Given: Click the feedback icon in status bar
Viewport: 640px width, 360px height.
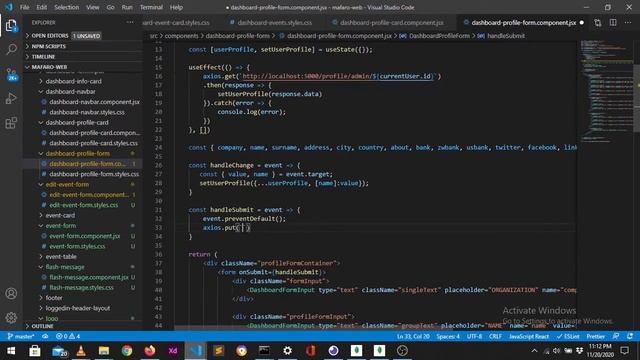Looking at the screenshot, I should 616,336.
